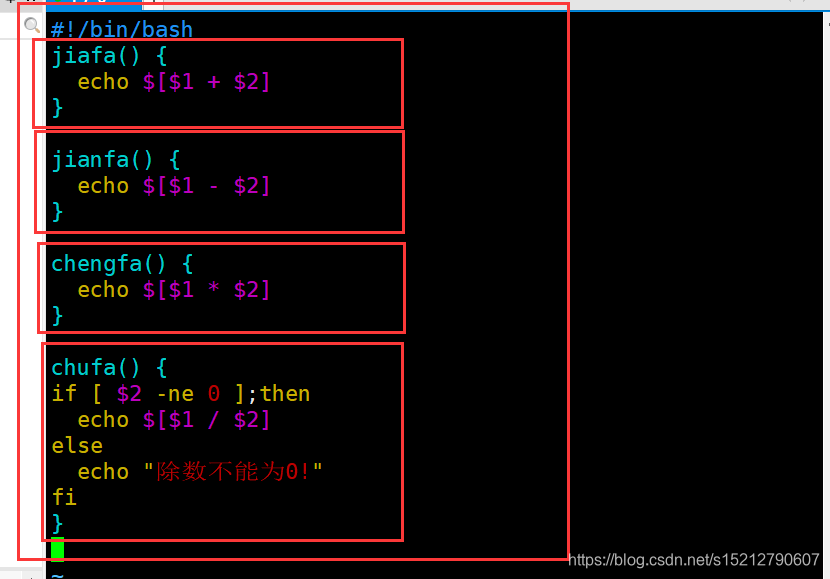The width and height of the screenshot is (830, 579).
Task: Click the echo "除数不能为0!" line
Action: [x=200, y=472]
